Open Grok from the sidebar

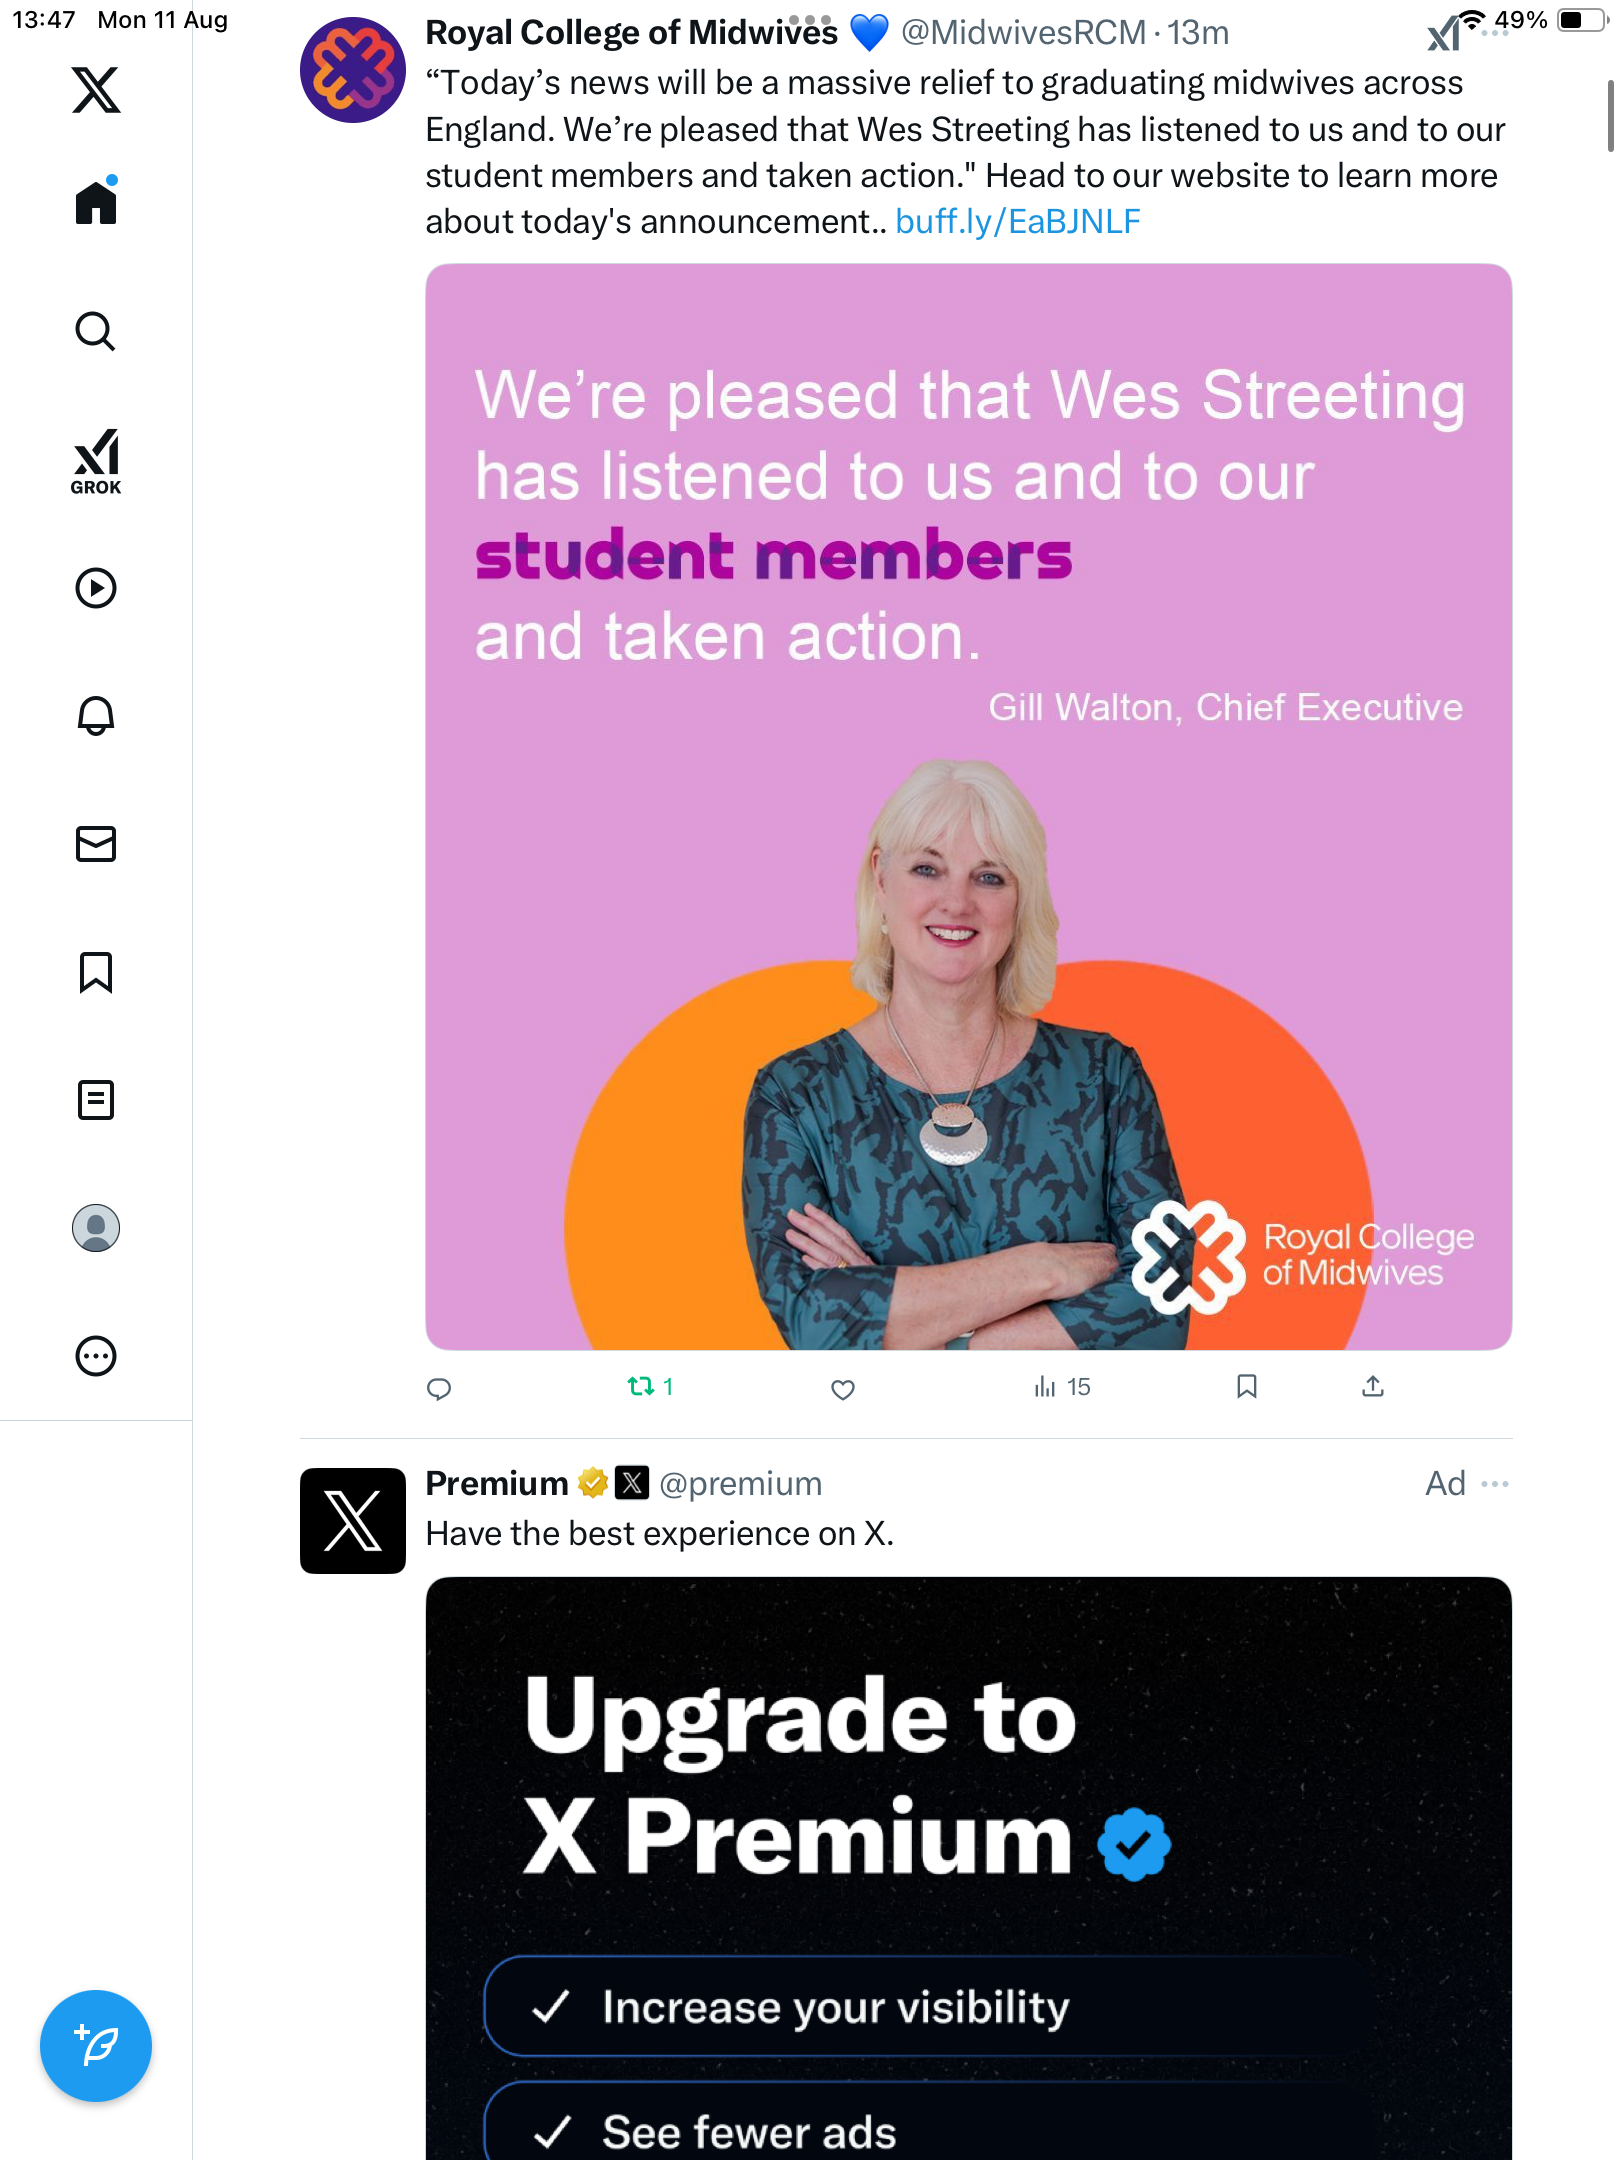pos(96,461)
